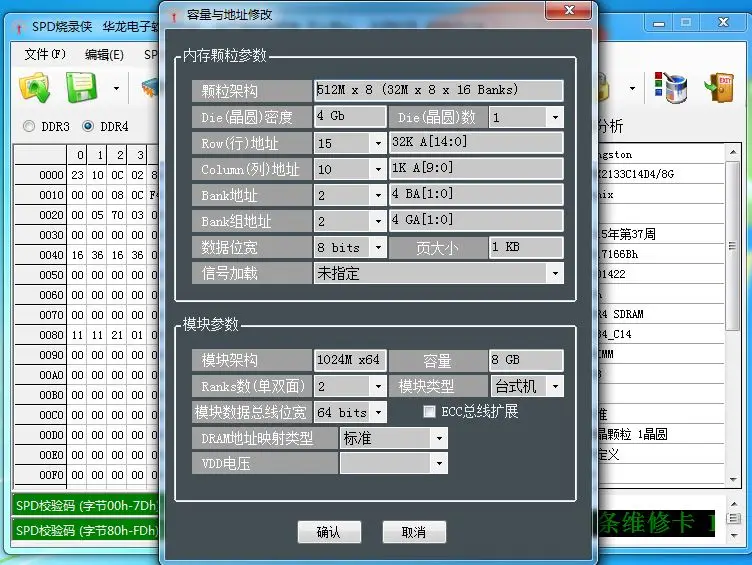Expand the Column(列)地址 dropdown showing 10
Viewport: 752px width, 565px height.
coord(378,169)
